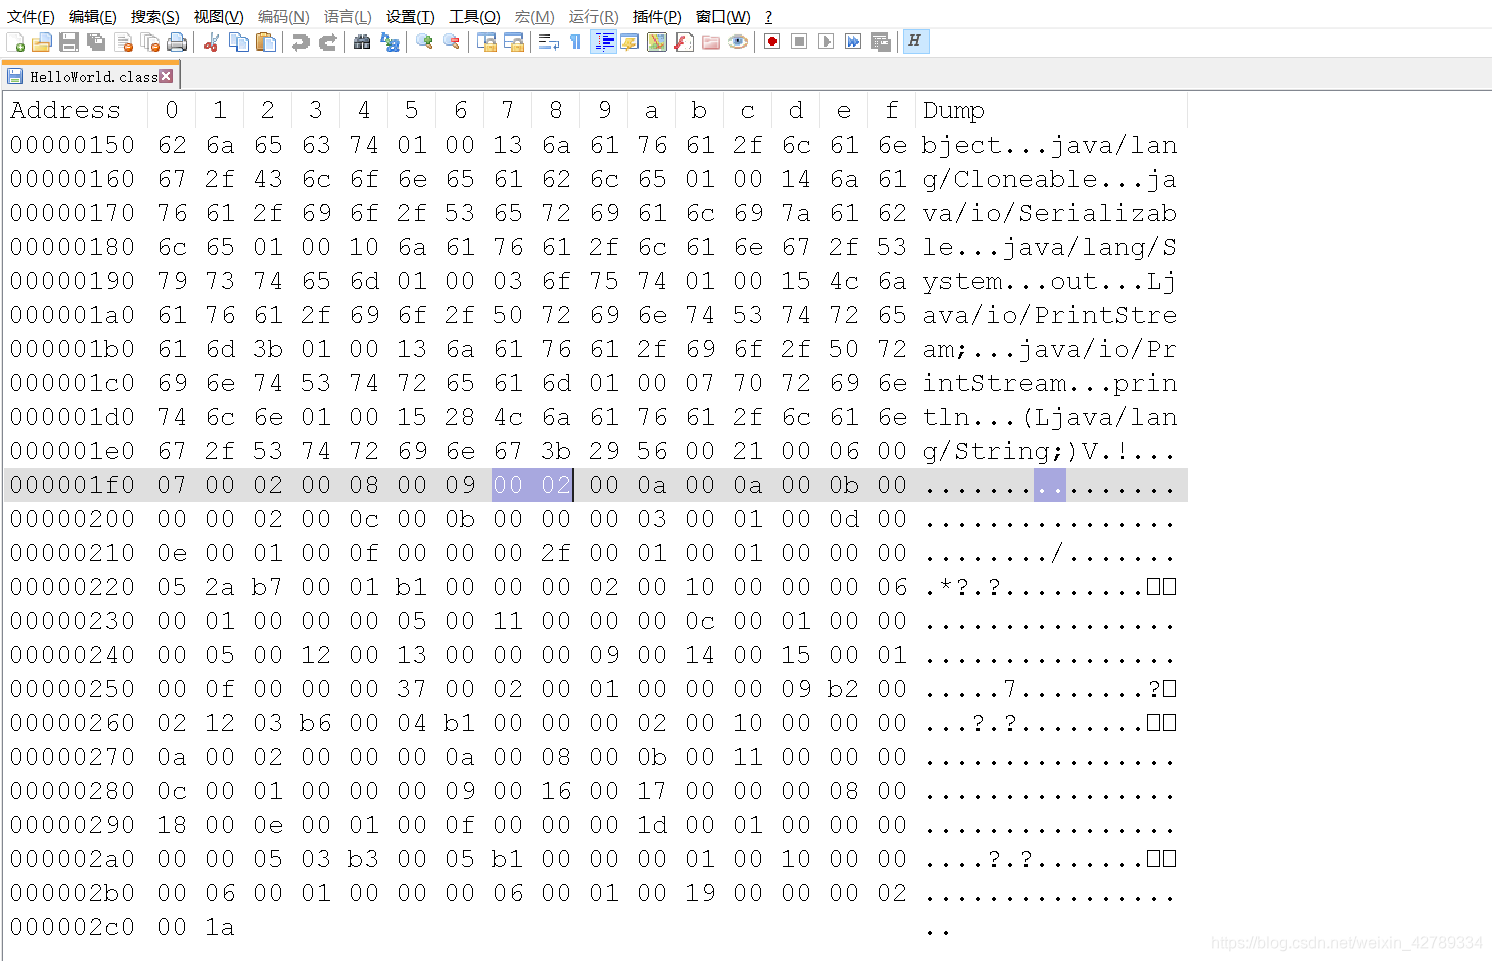Play back the recorded macro
The image size is (1492, 961).
[826, 42]
